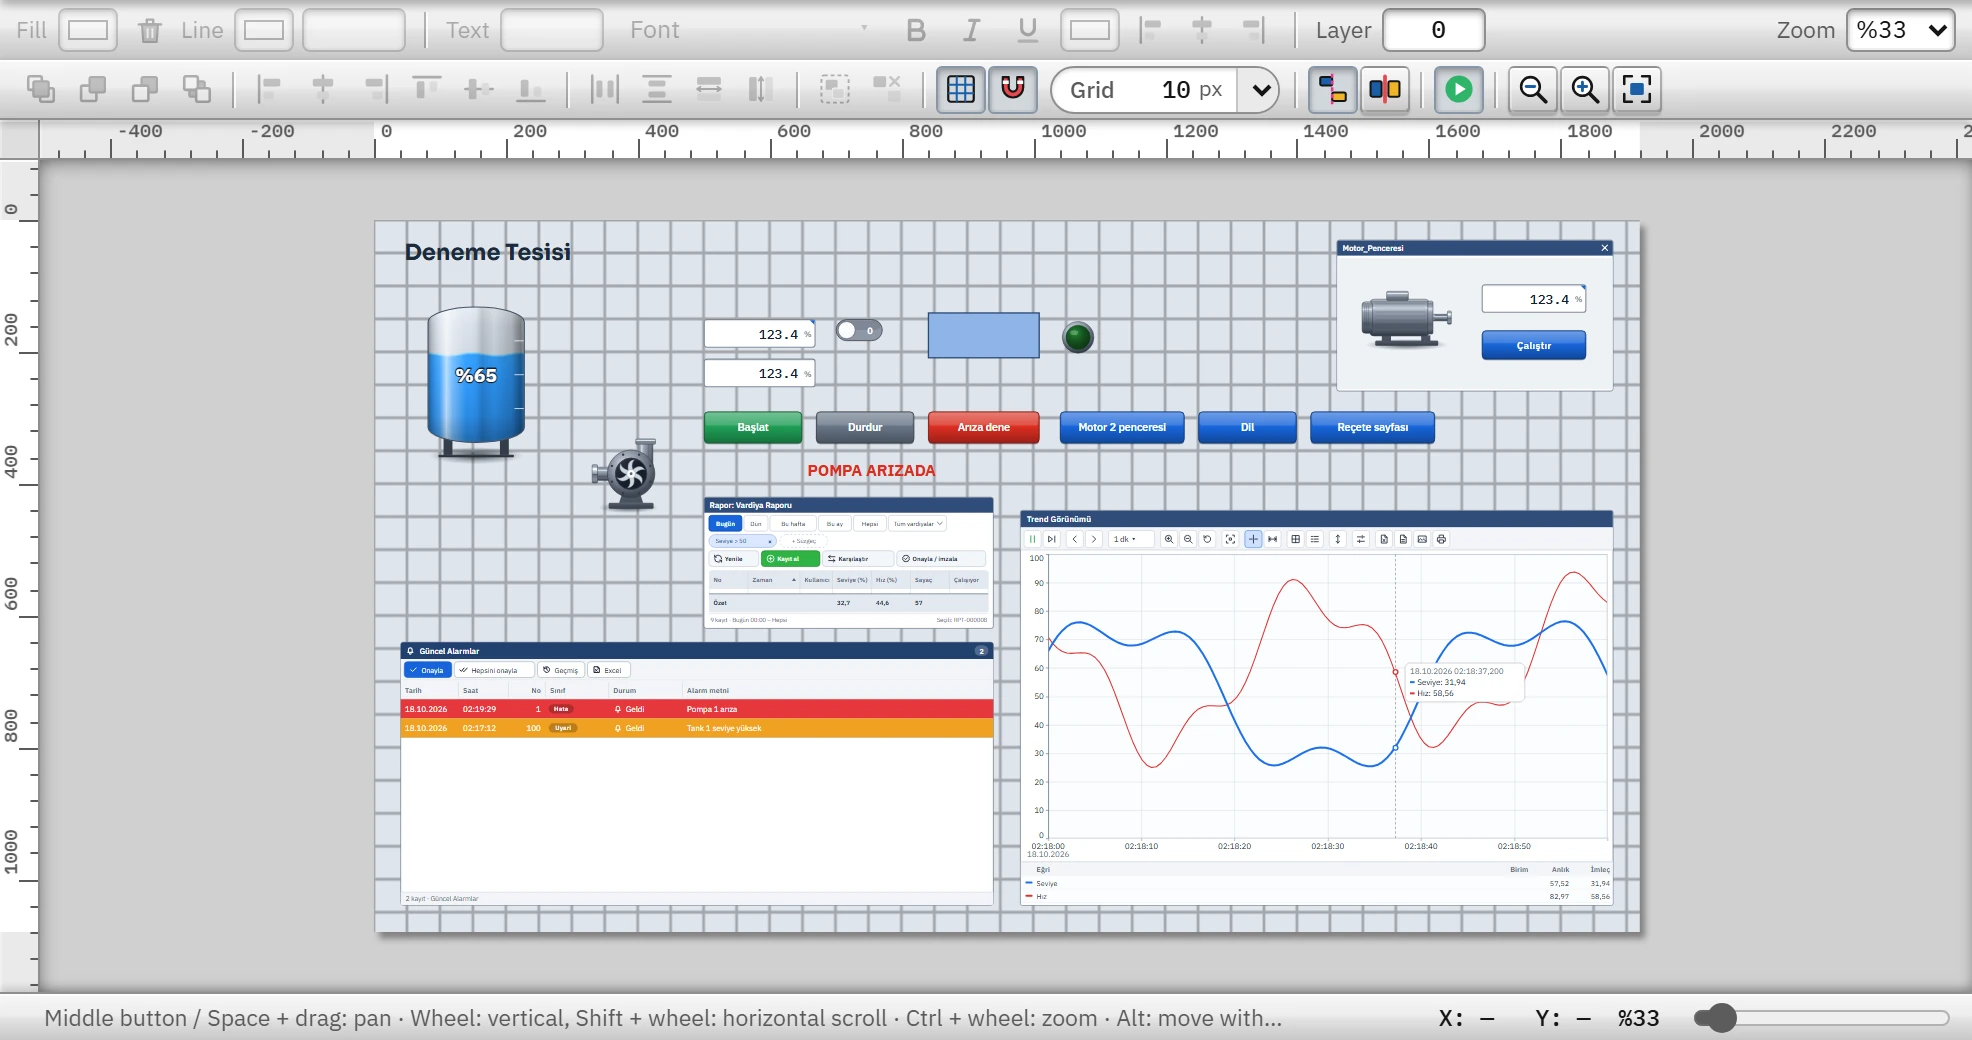The image size is (1972, 1040).
Task: Click align top edges icon
Action: 427,89
